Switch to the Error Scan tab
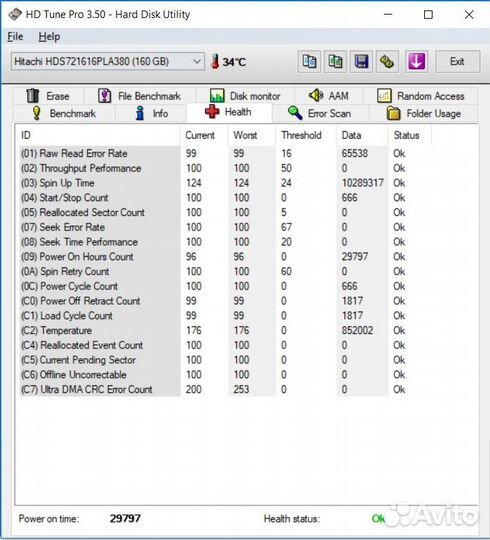 (x=320, y=113)
